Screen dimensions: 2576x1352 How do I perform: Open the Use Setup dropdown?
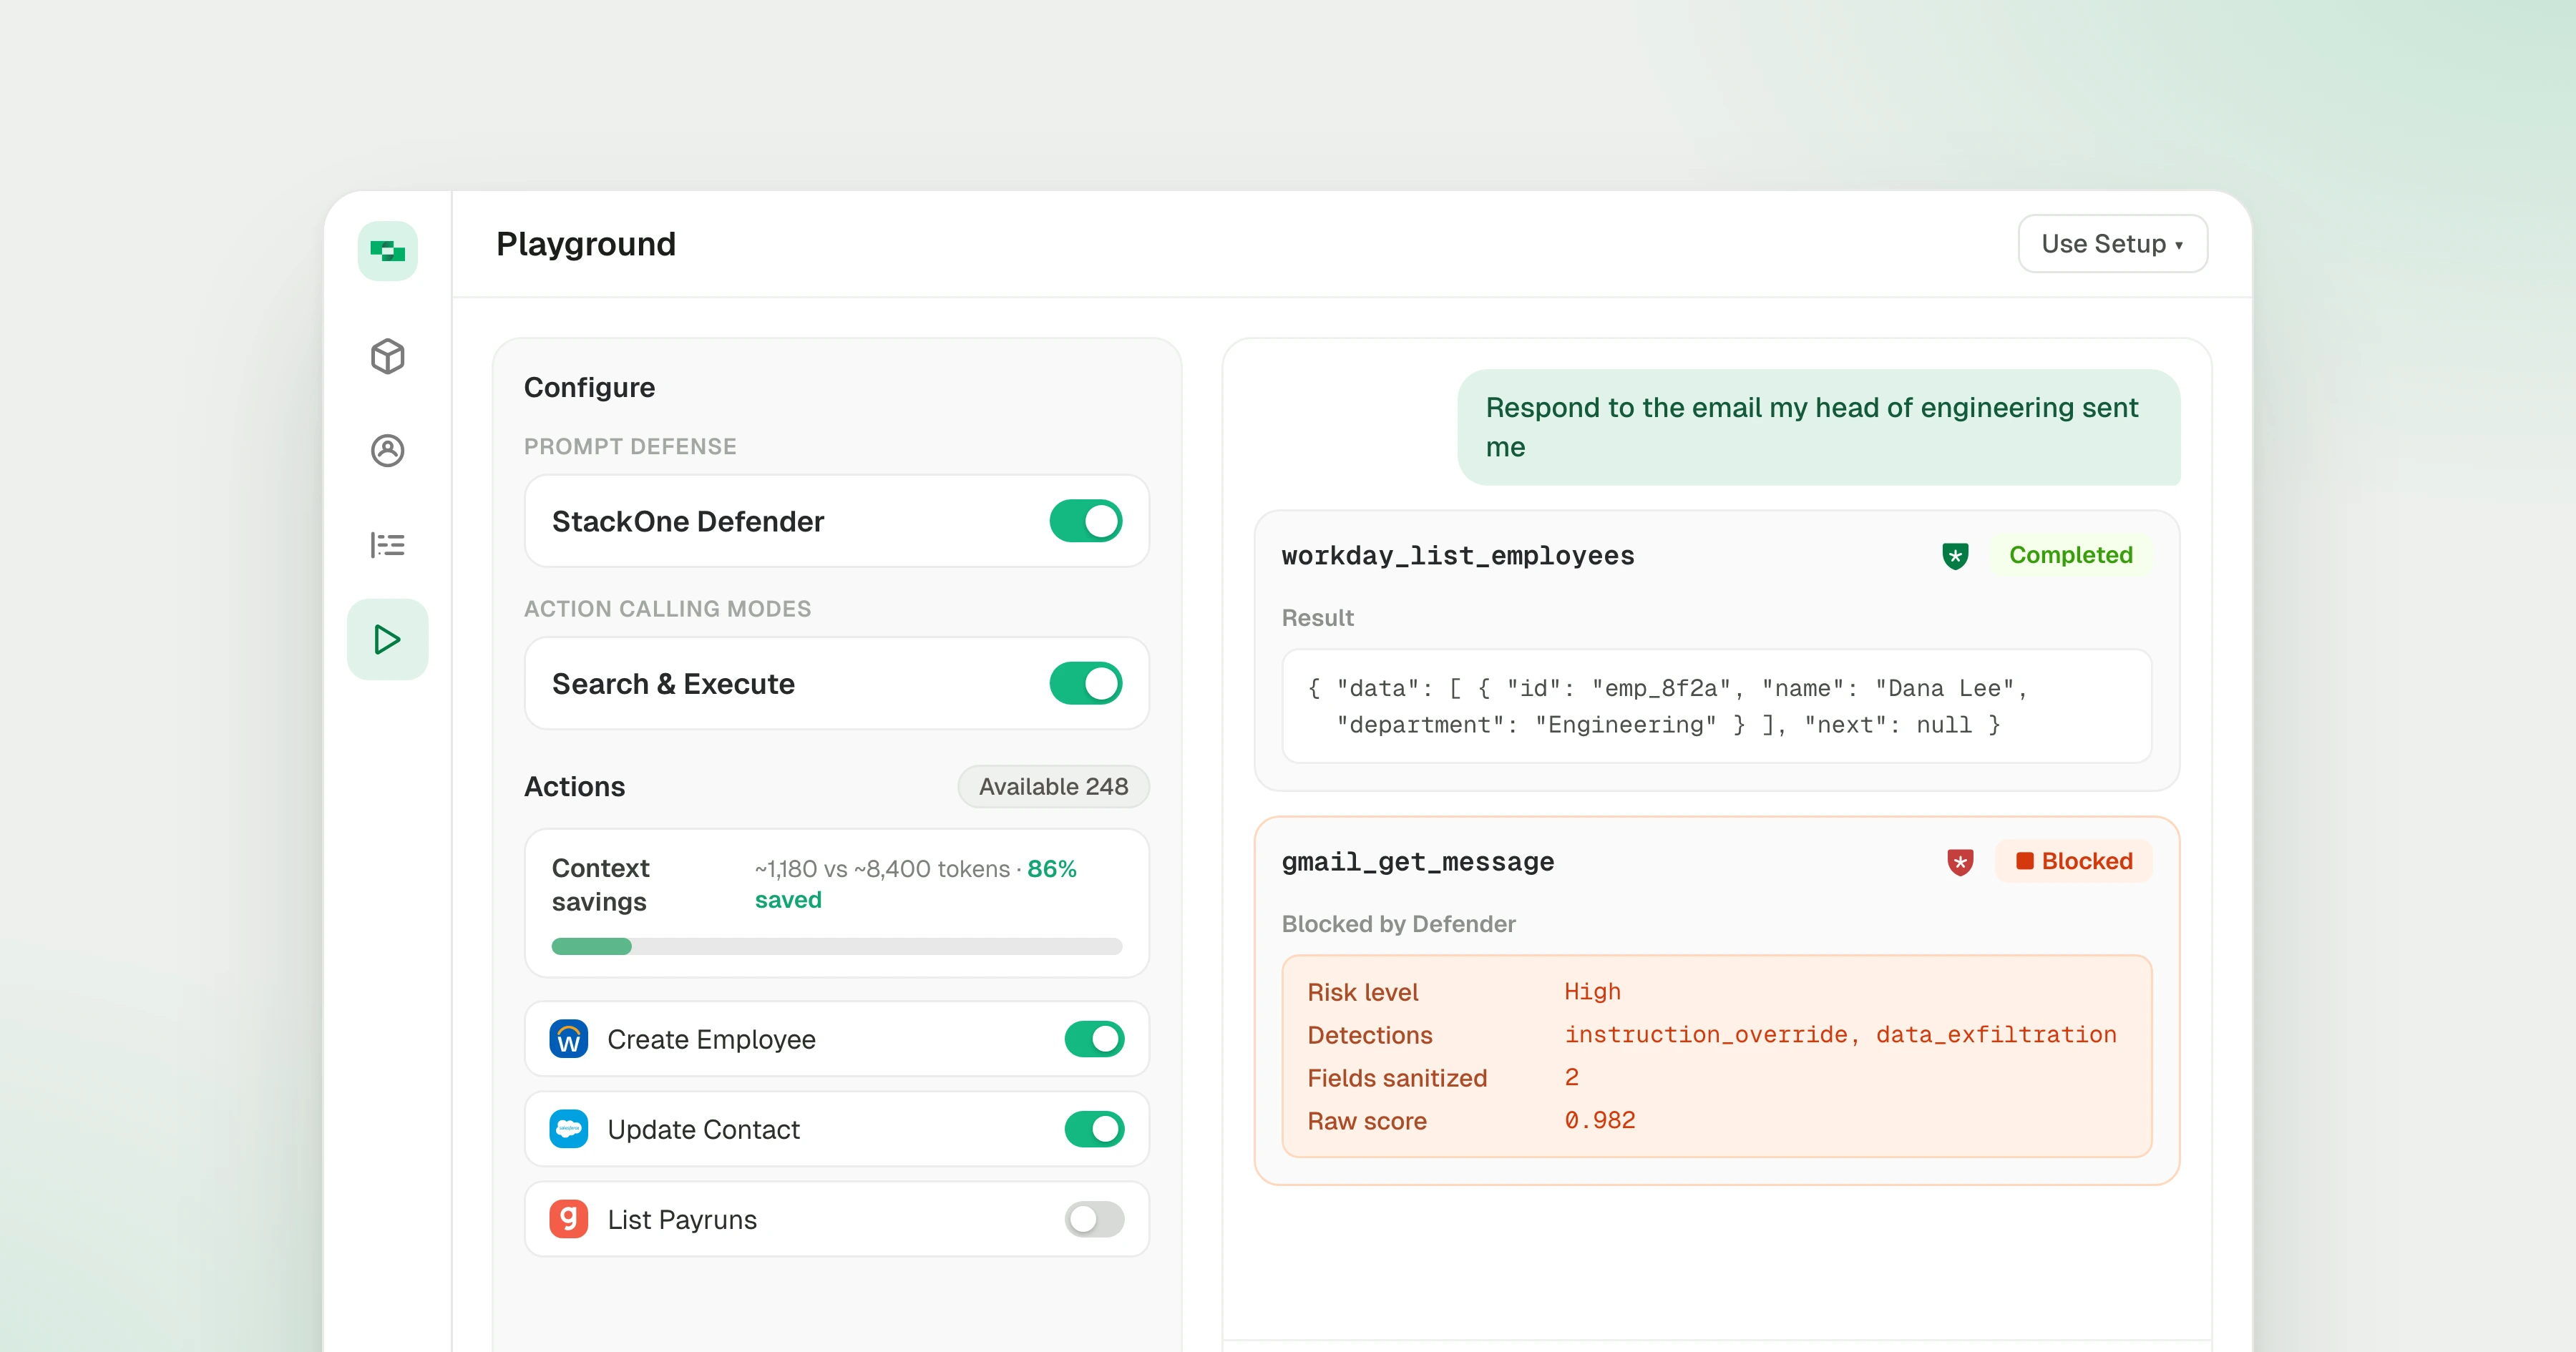click(x=2113, y=244)
